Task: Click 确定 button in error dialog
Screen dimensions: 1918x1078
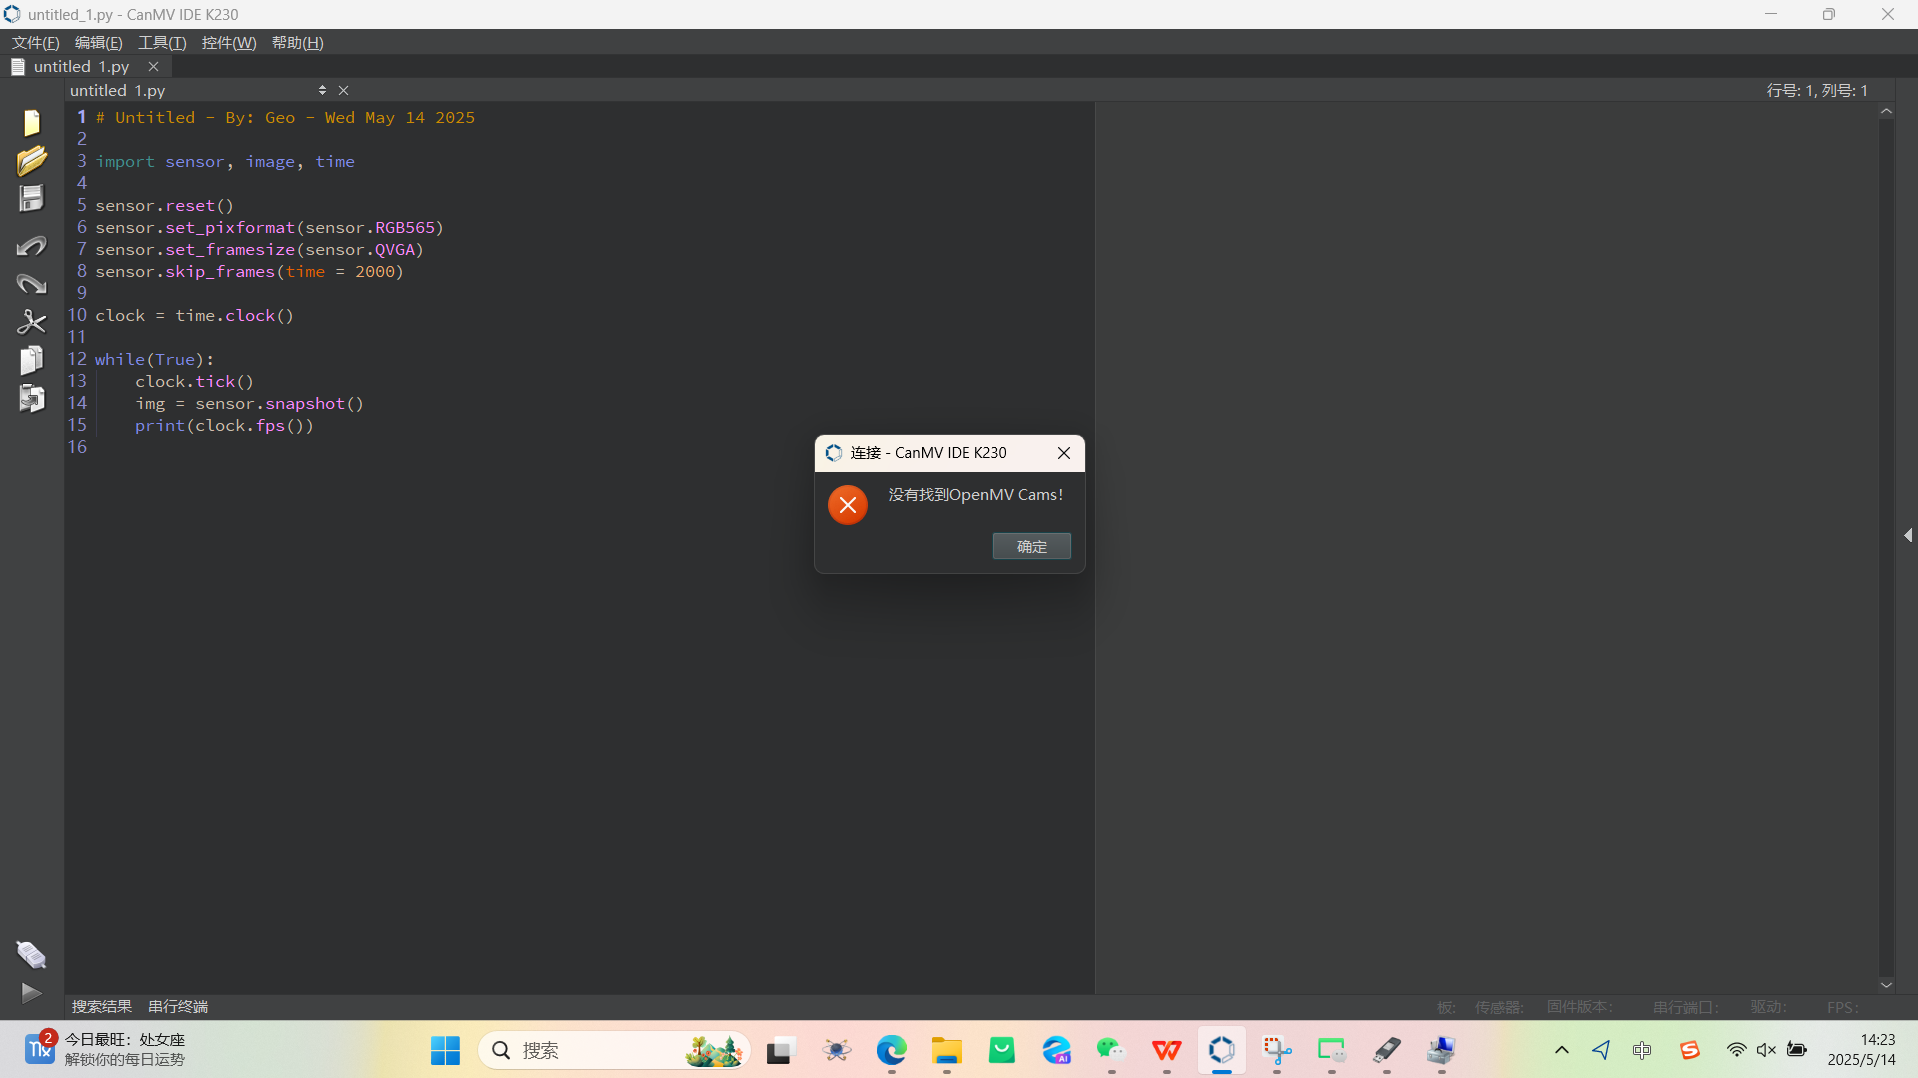Action: (1031, 546)
